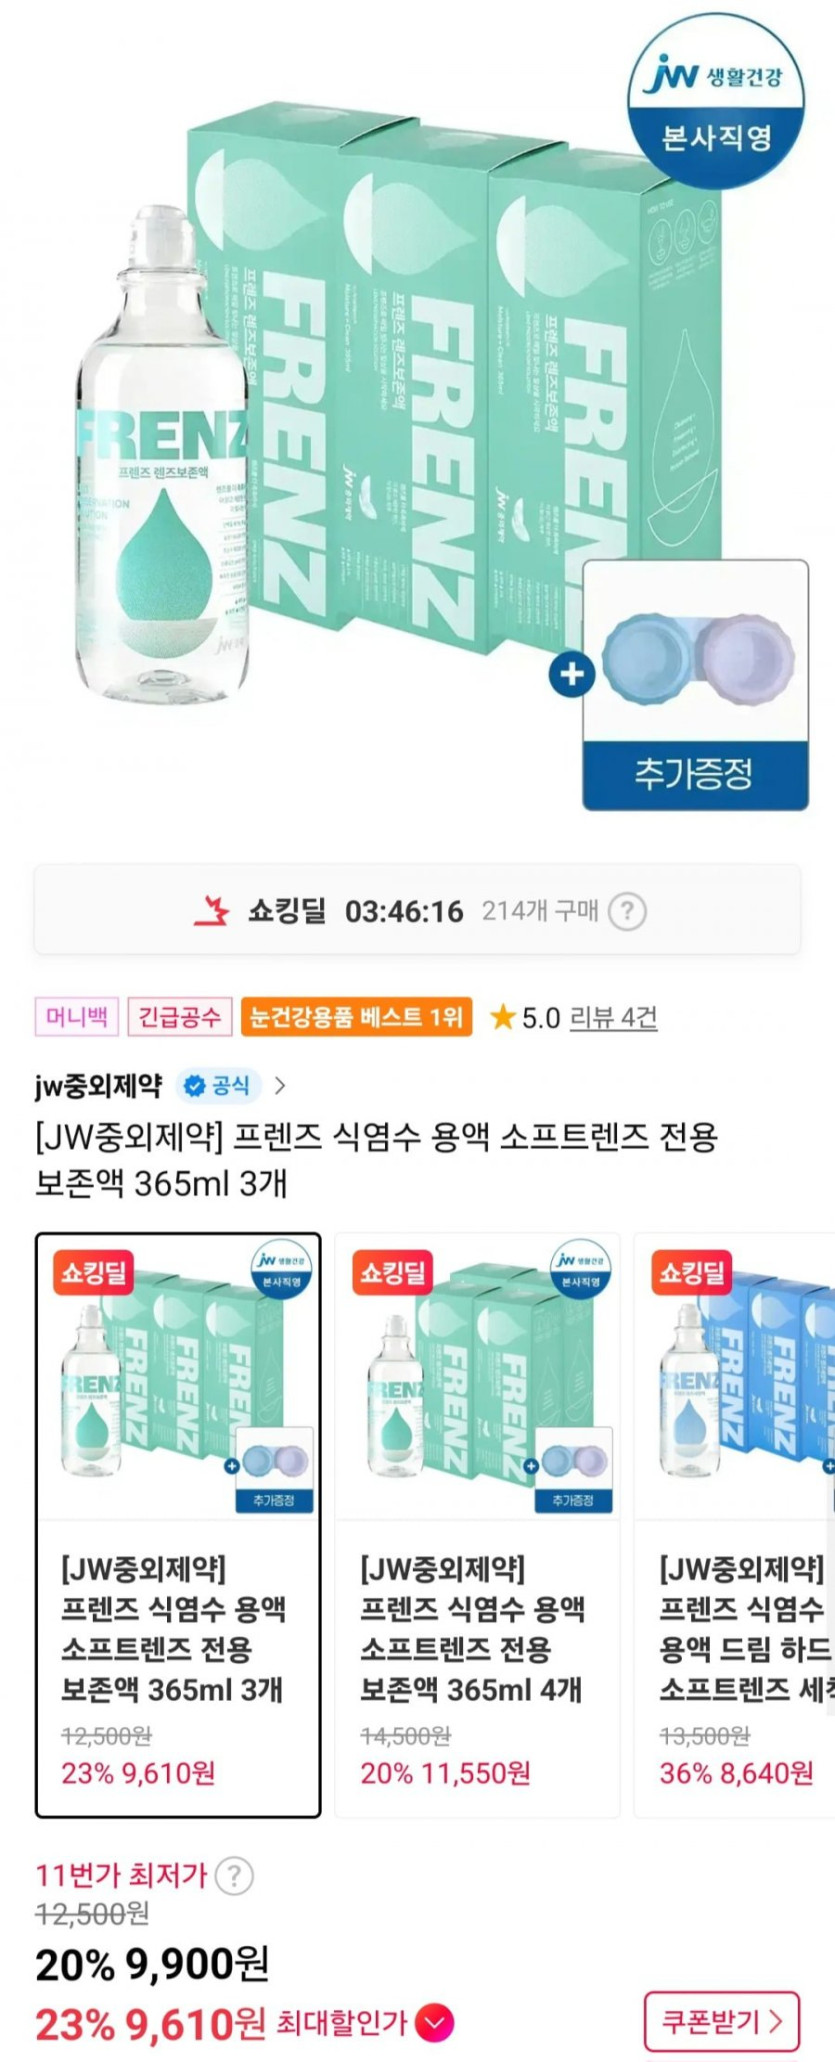Viewport: 835px width, 2062px height.
Task: Select the 365ml 4개 option card
Action: [477, 1525]
